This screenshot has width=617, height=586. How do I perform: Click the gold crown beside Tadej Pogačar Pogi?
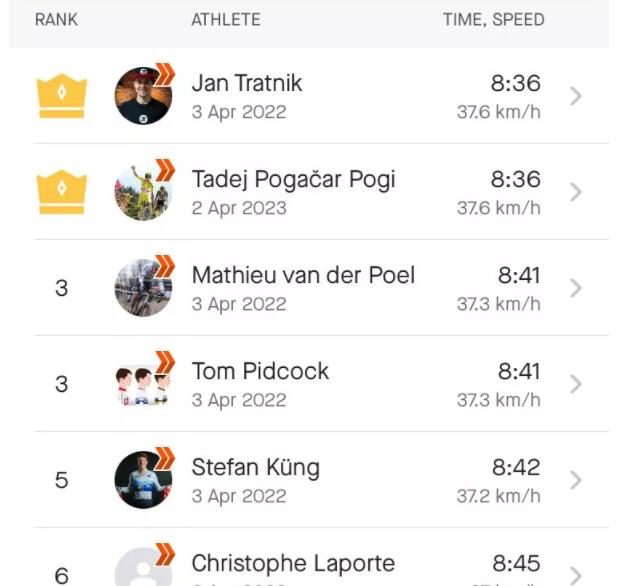(x=61, y=192)
